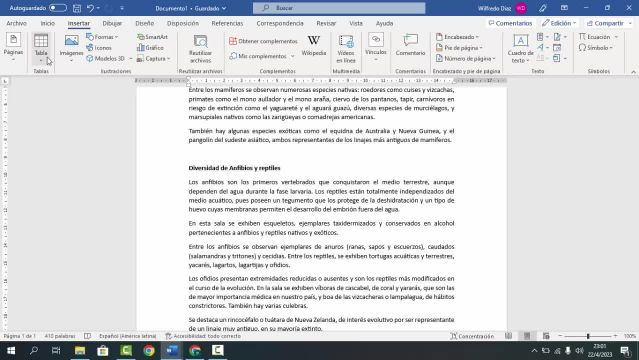The image size is (639, 360).
Task: Switch to web layout view icon
Action: (x=546, y=336)
